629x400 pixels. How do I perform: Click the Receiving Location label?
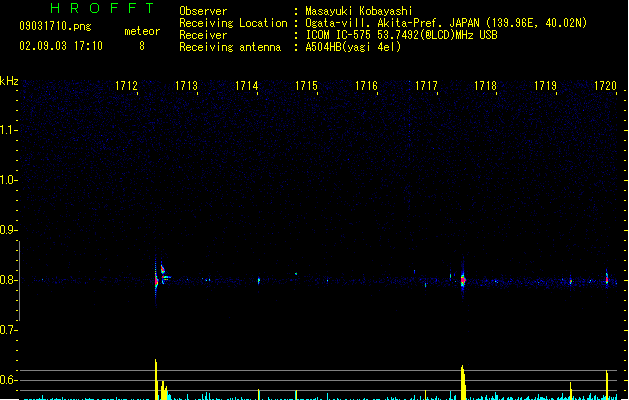tap(233, 23)
